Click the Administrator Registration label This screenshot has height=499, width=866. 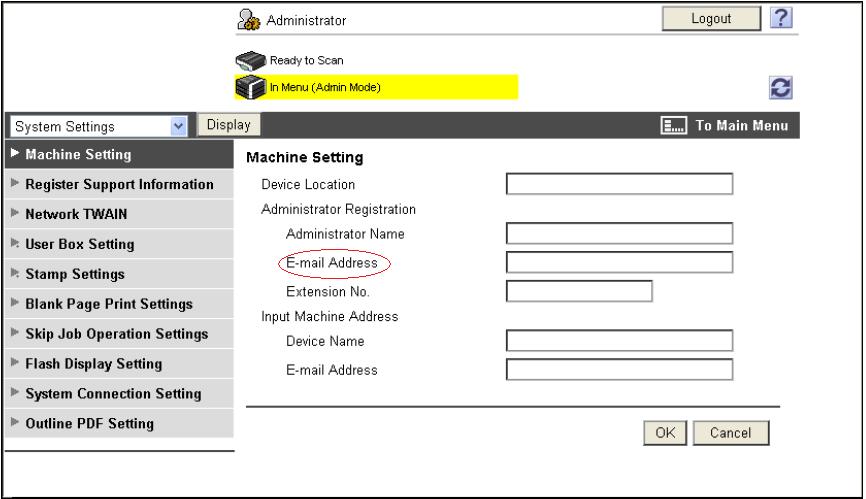pos(338,209)
